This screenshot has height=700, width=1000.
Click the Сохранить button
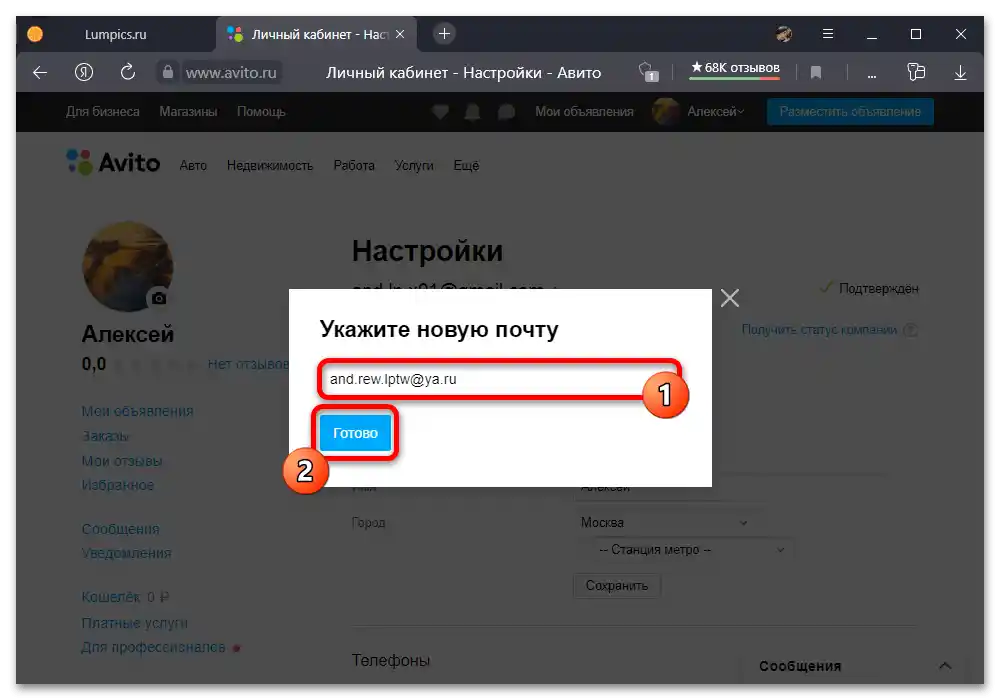point(617,585)
